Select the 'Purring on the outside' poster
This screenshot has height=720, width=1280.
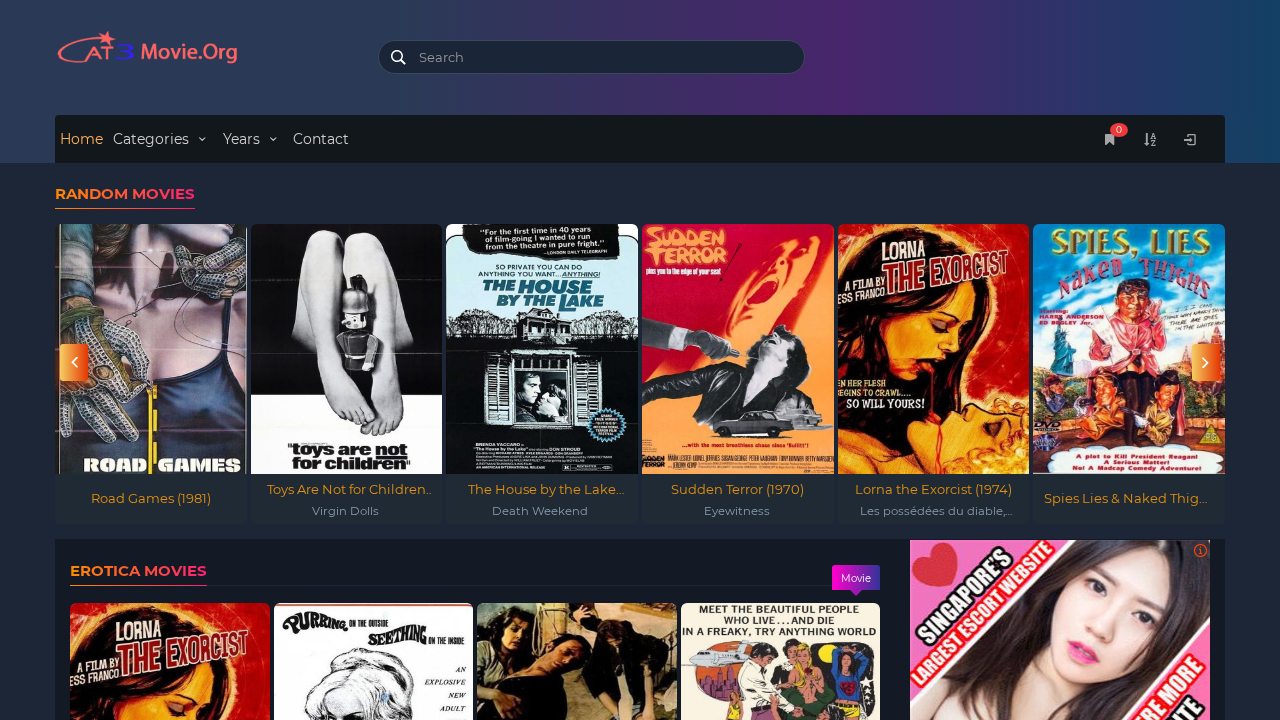pyautogui.click(x=373, y=661)
